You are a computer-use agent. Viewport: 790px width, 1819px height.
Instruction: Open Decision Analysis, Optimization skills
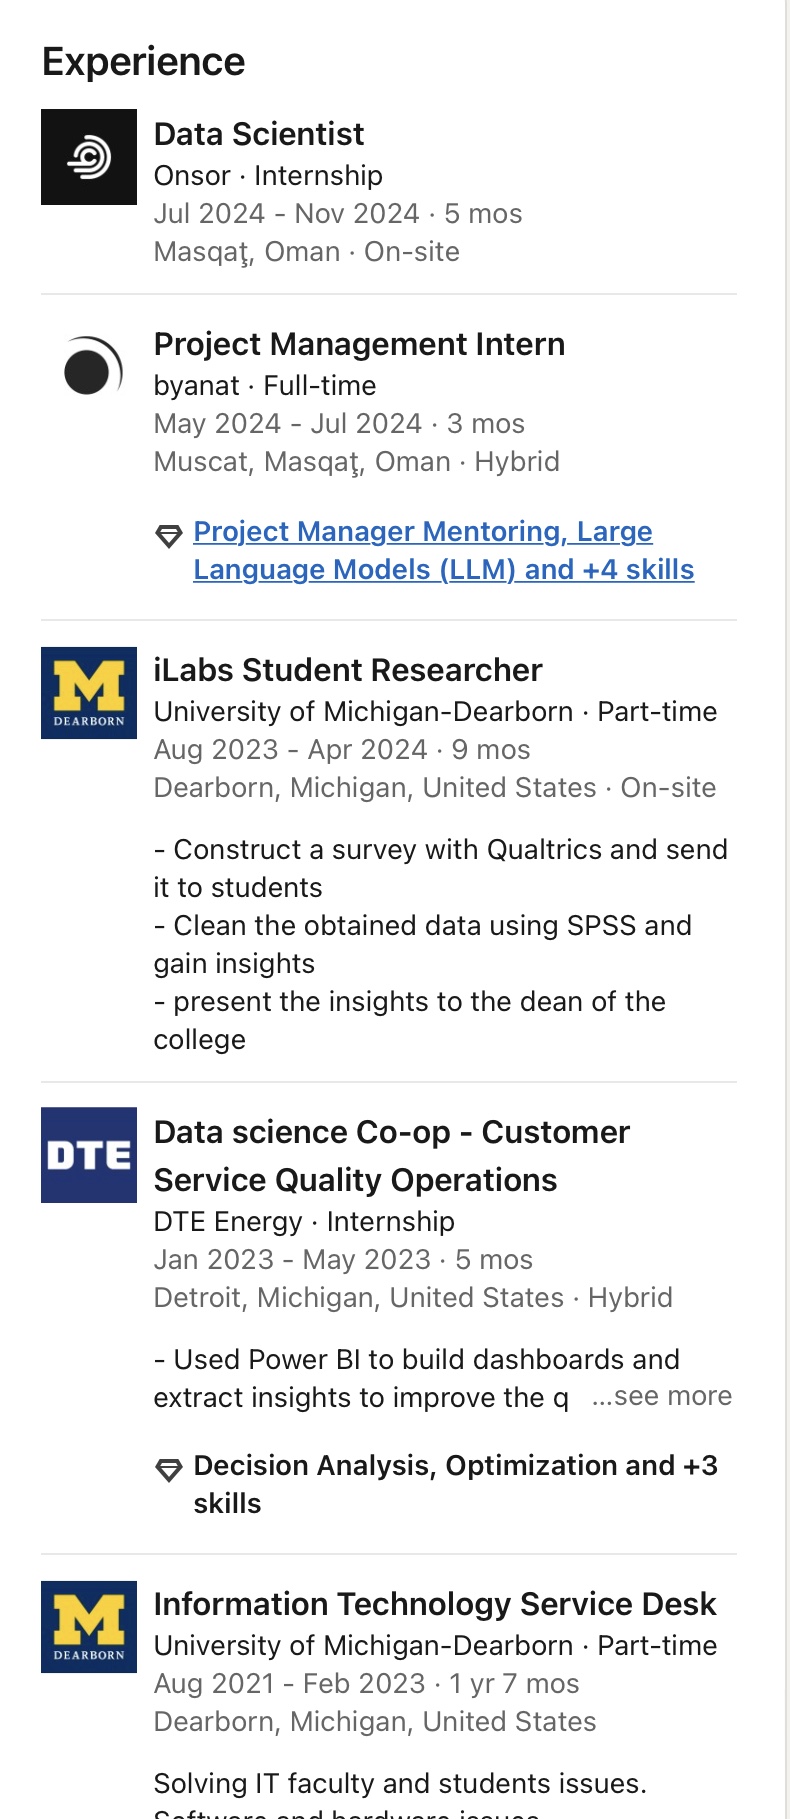[454, 1466]
